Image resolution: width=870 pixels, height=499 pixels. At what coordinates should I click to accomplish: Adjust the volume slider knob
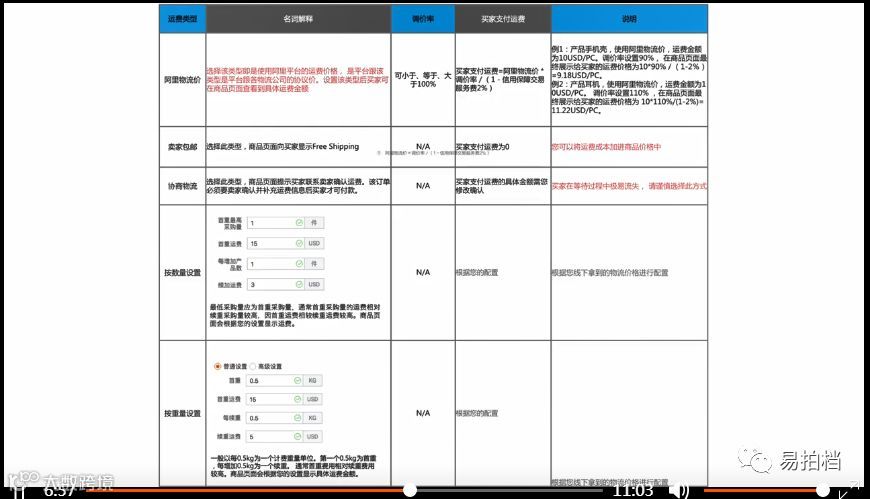point(823,490)
